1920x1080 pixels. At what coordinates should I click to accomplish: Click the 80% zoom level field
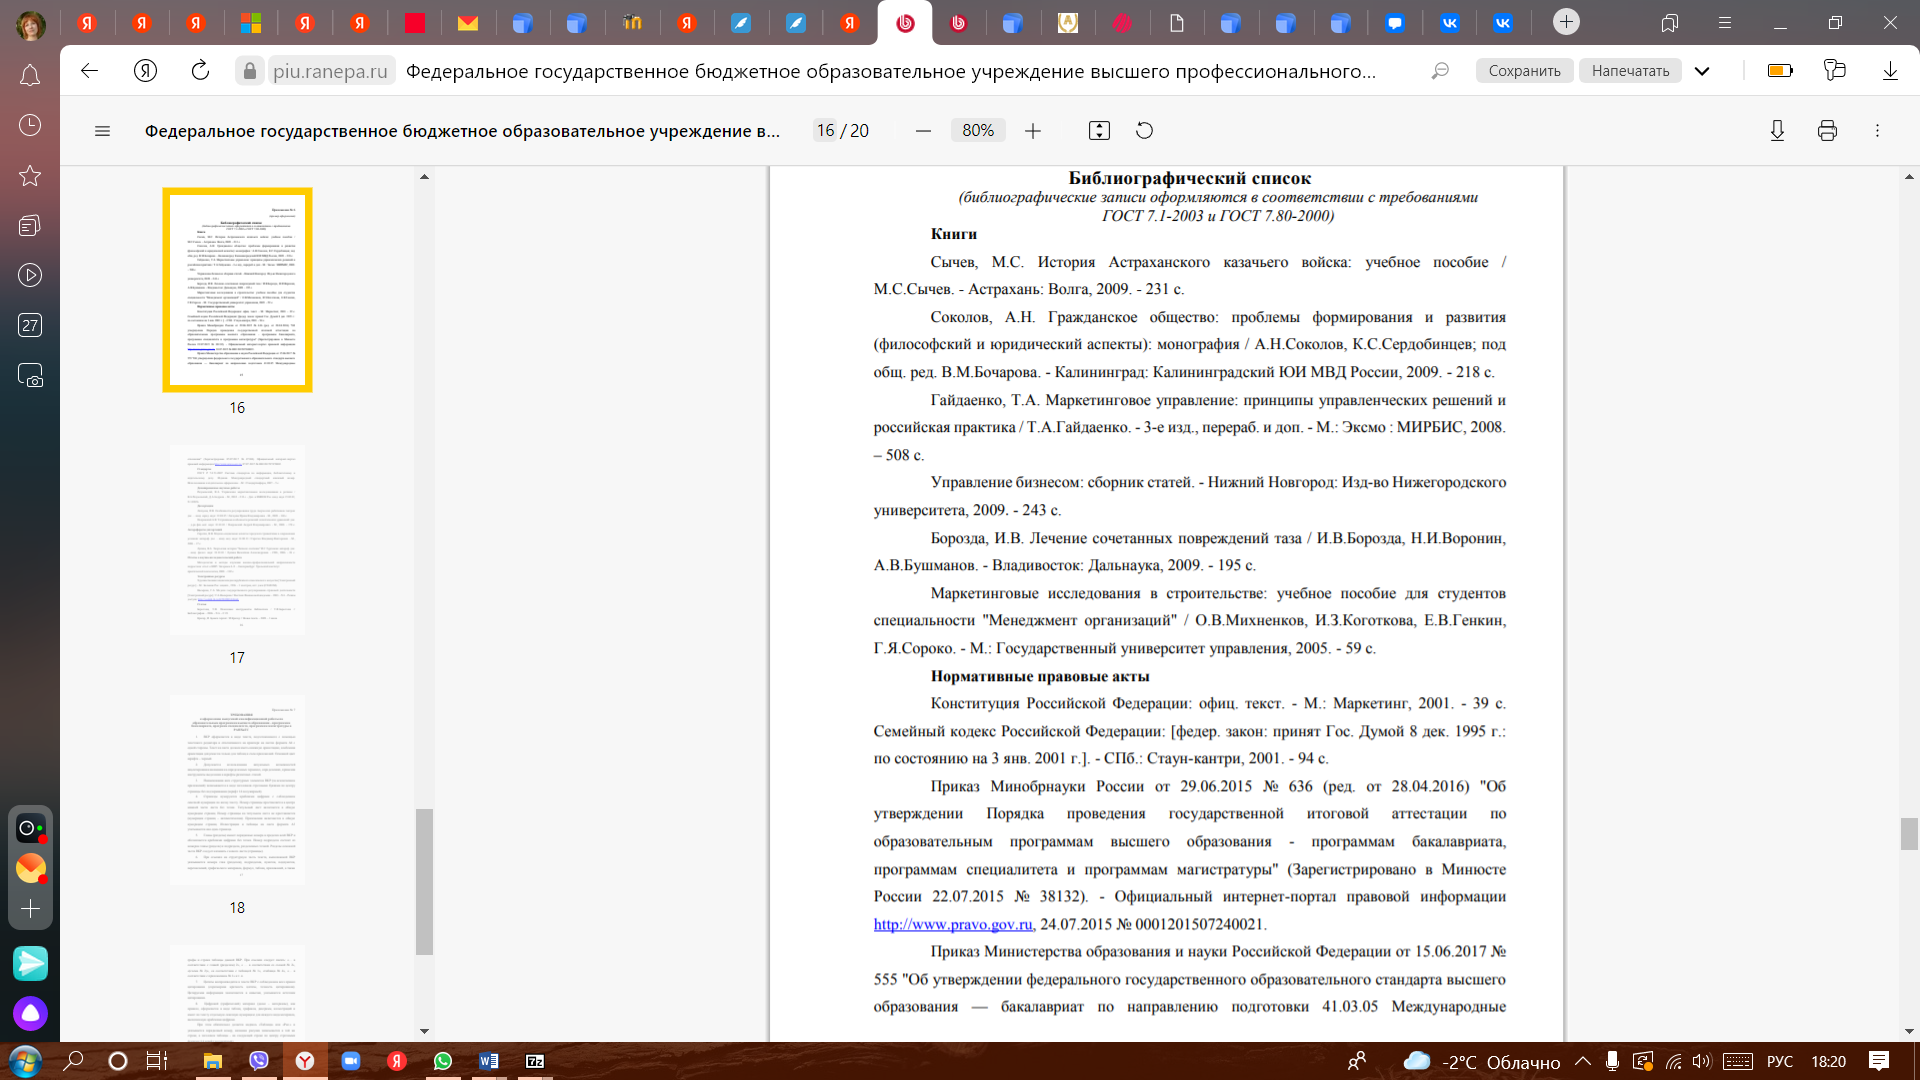977,131
